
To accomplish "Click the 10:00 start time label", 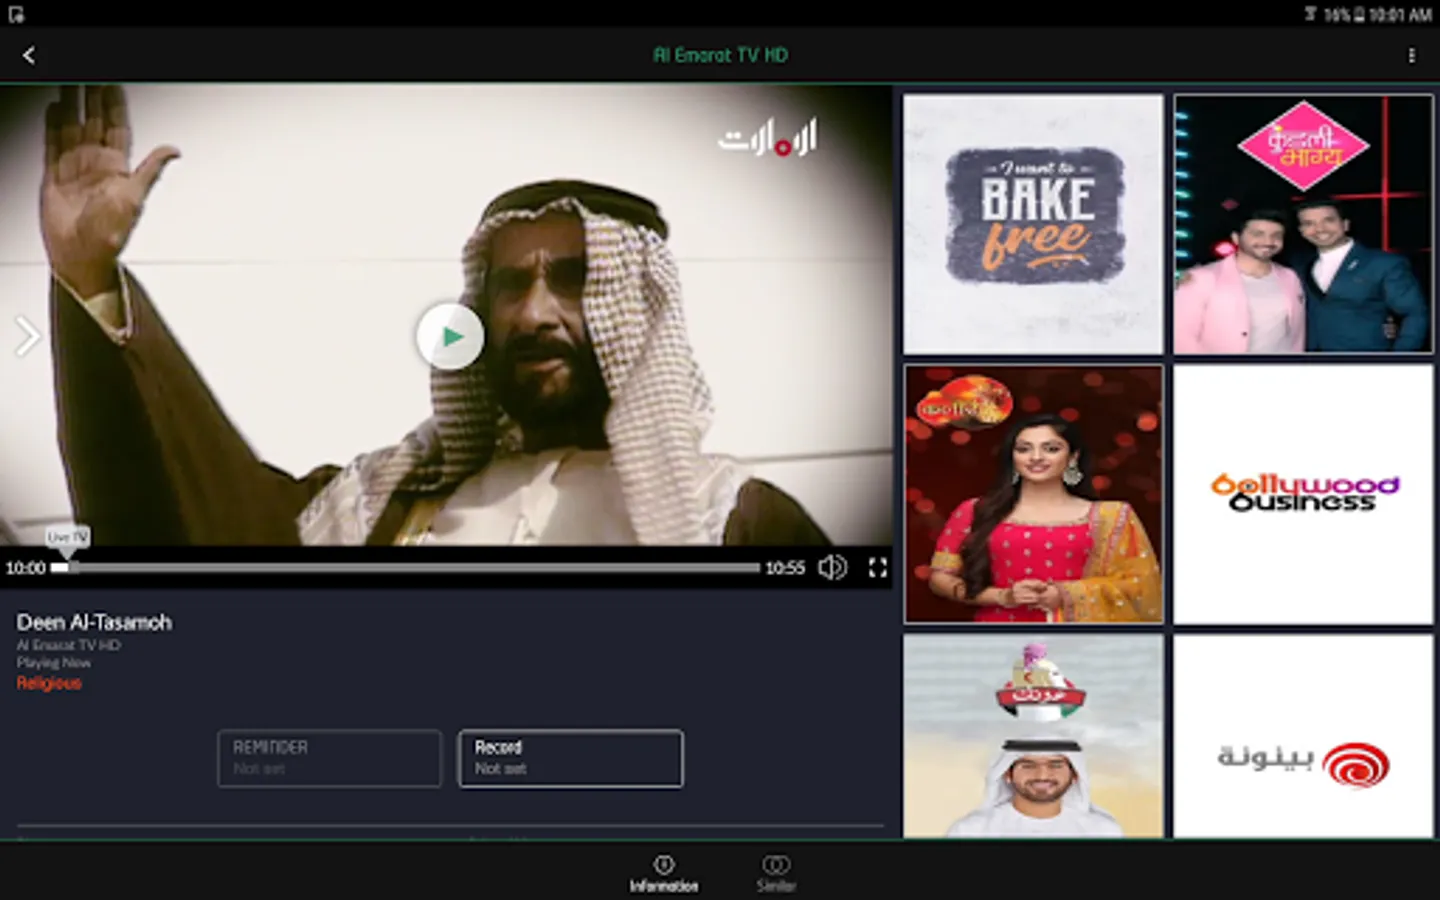I will [25, 568].
